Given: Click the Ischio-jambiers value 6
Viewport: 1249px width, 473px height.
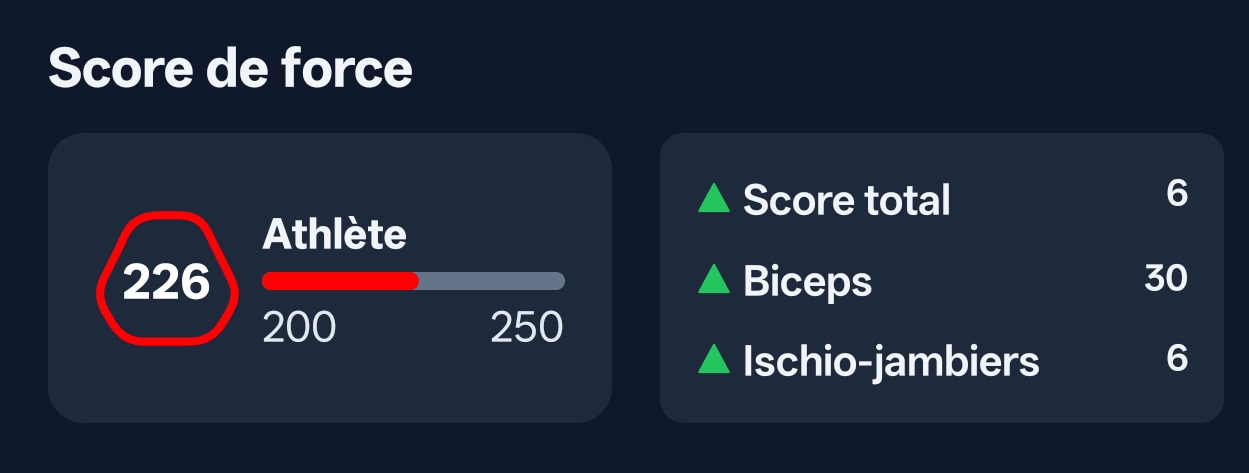Looking at the screenshot, I should (x=1177, y=358).
